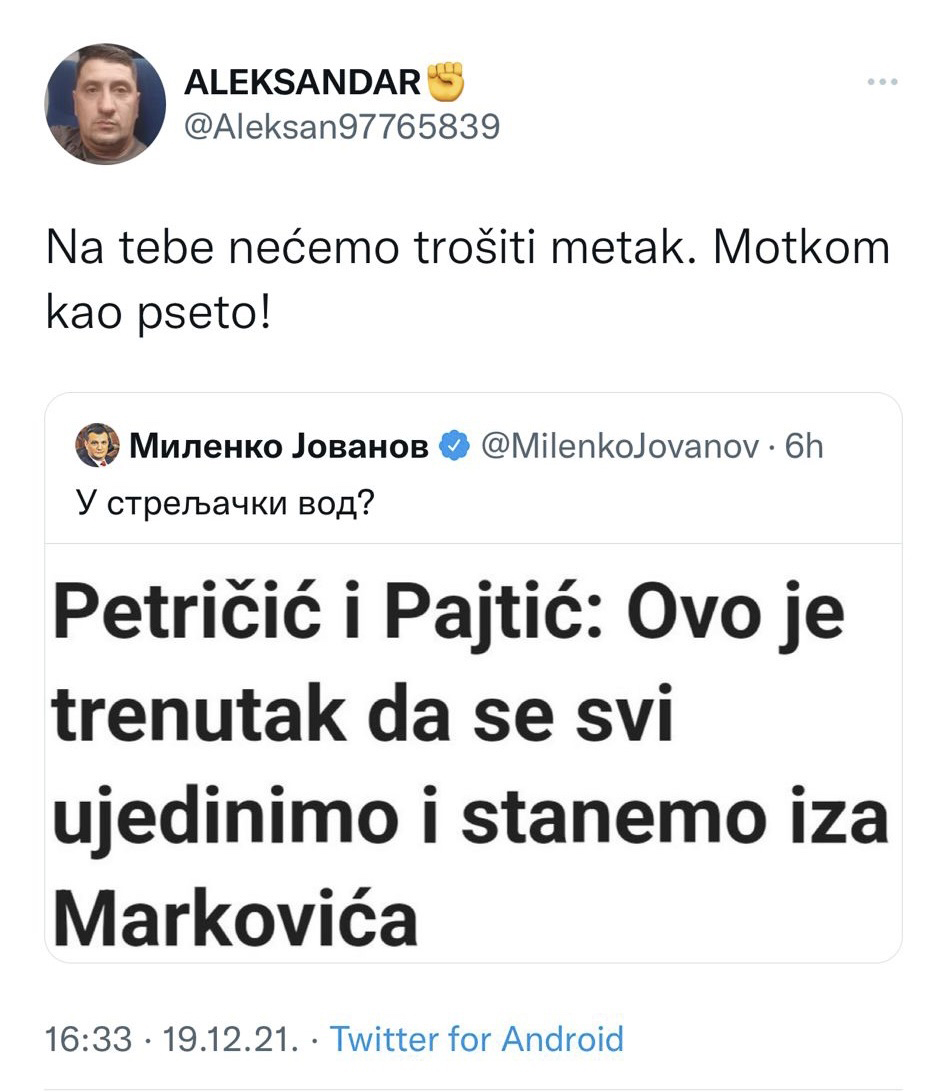
Task: Open the quoted text 'У стрељачки вод?'
Action: [x=225, y=502]
